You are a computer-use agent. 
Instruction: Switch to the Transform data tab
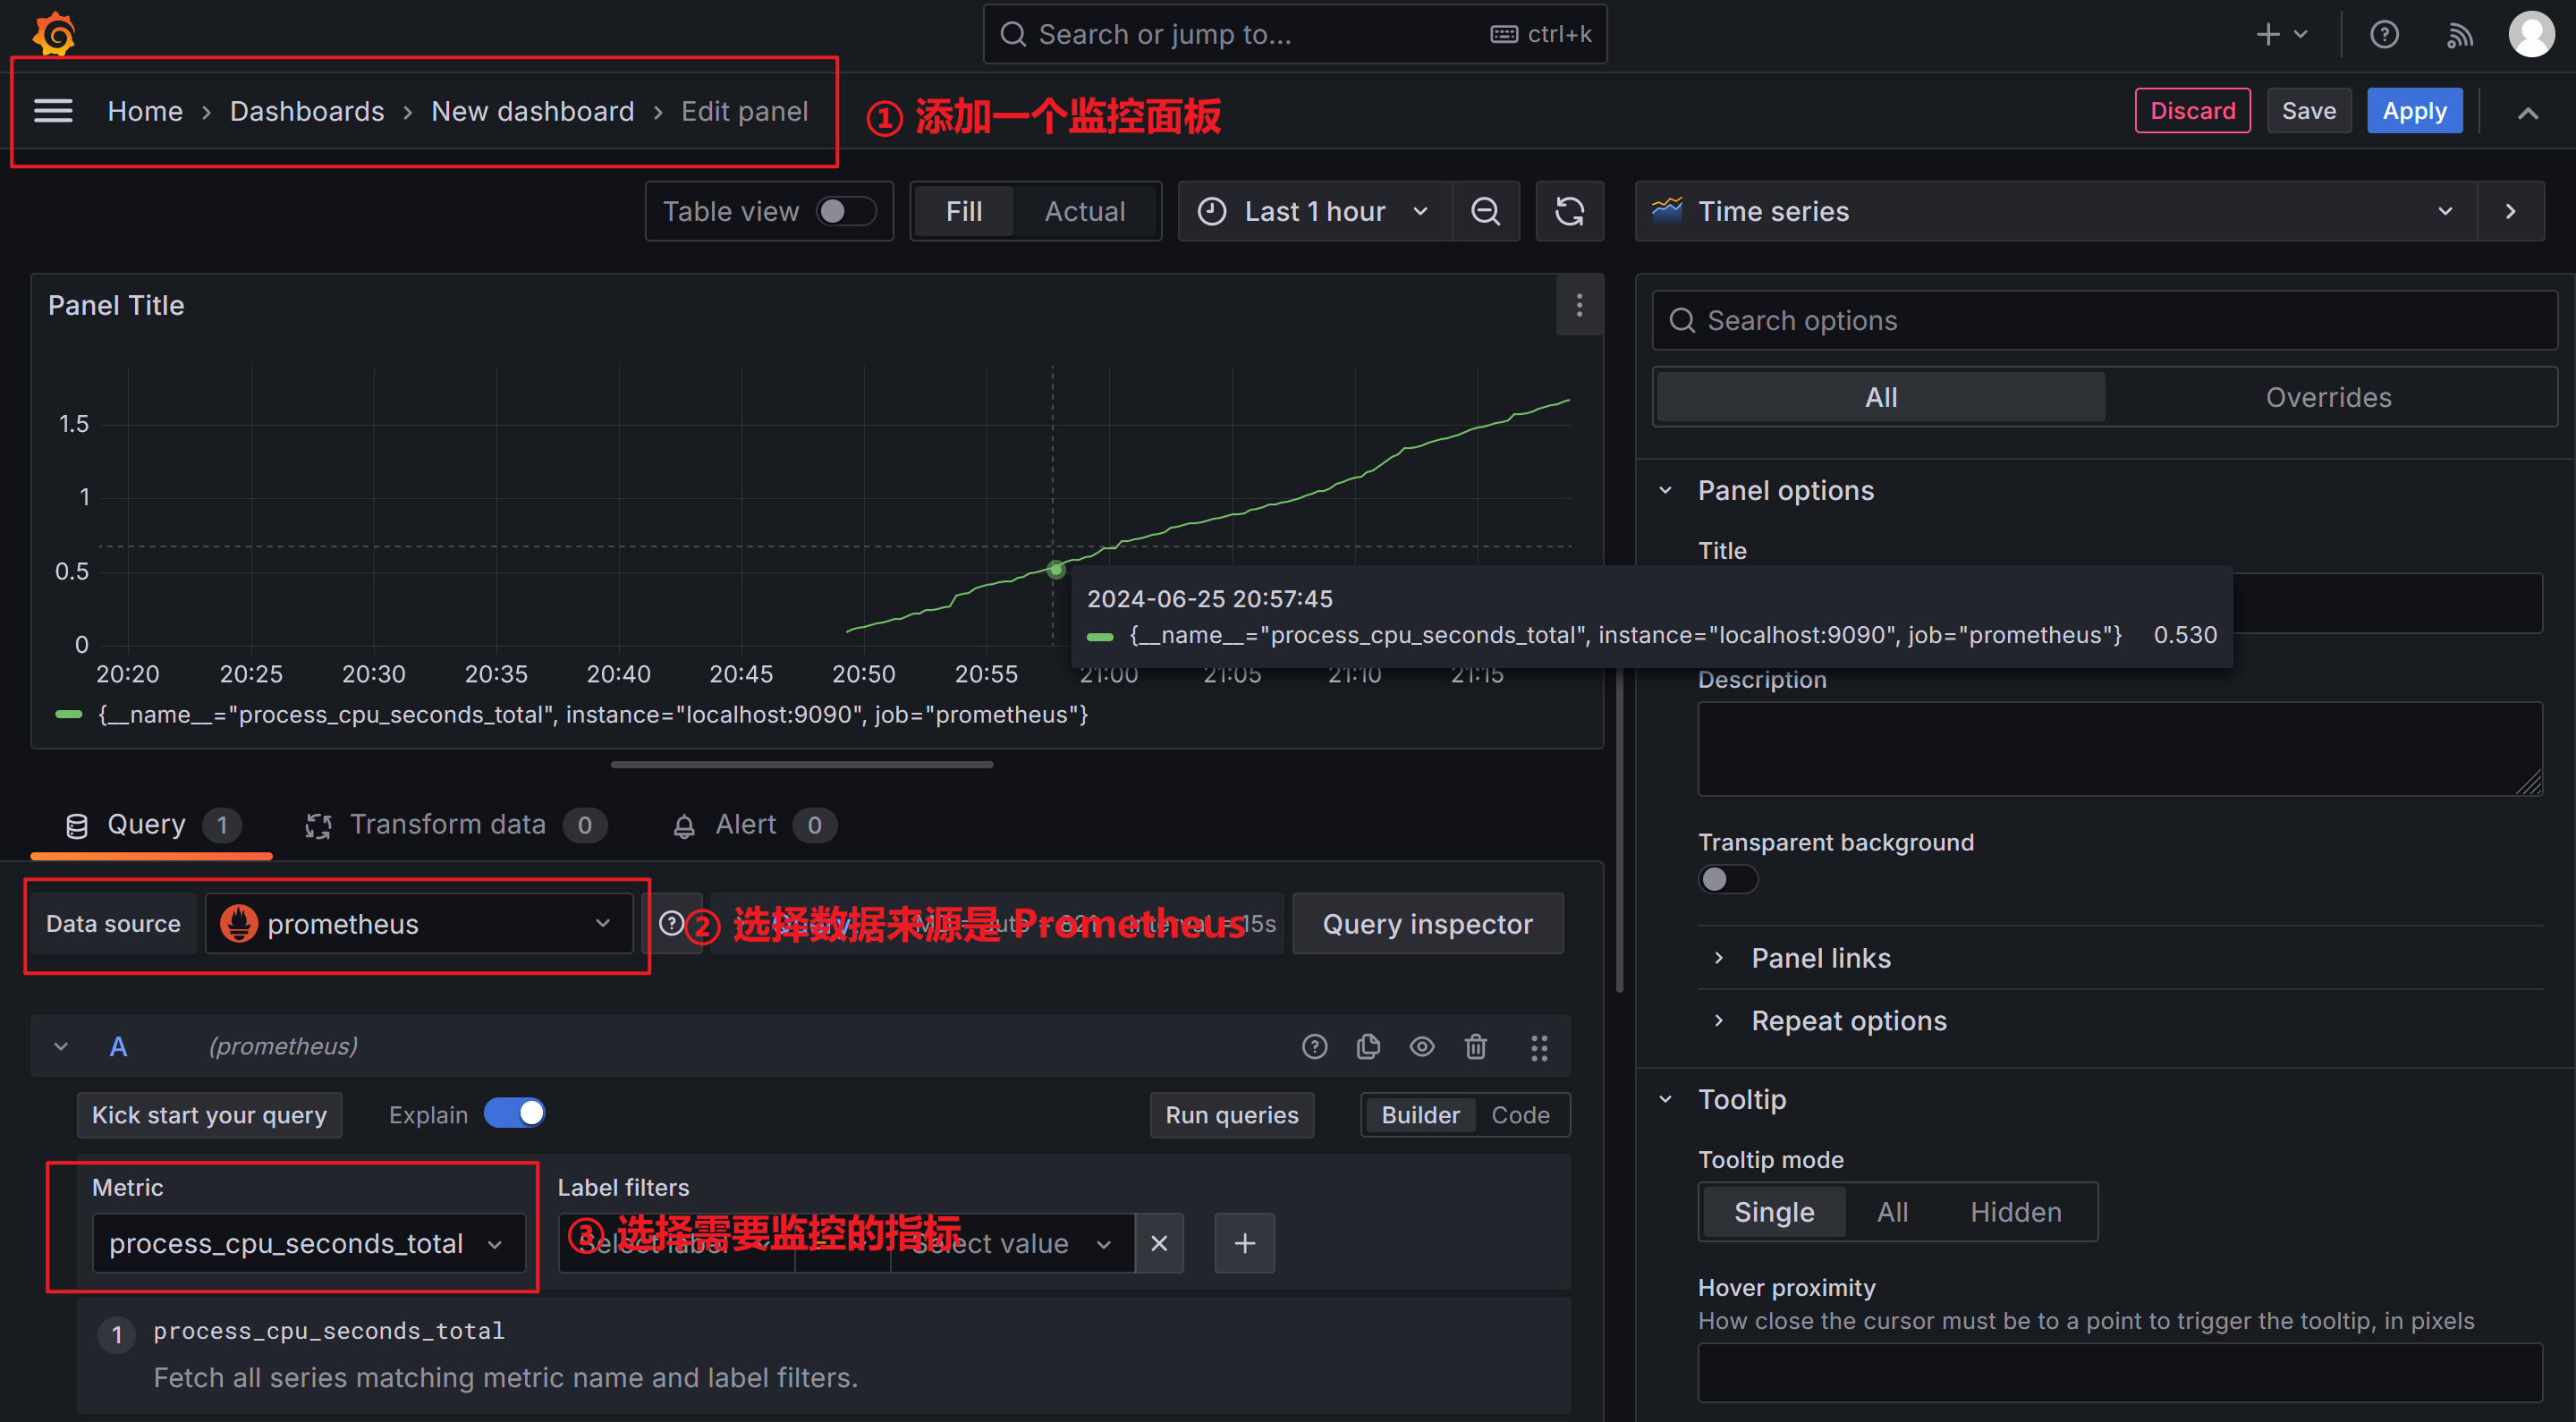[x=447, y=824]
